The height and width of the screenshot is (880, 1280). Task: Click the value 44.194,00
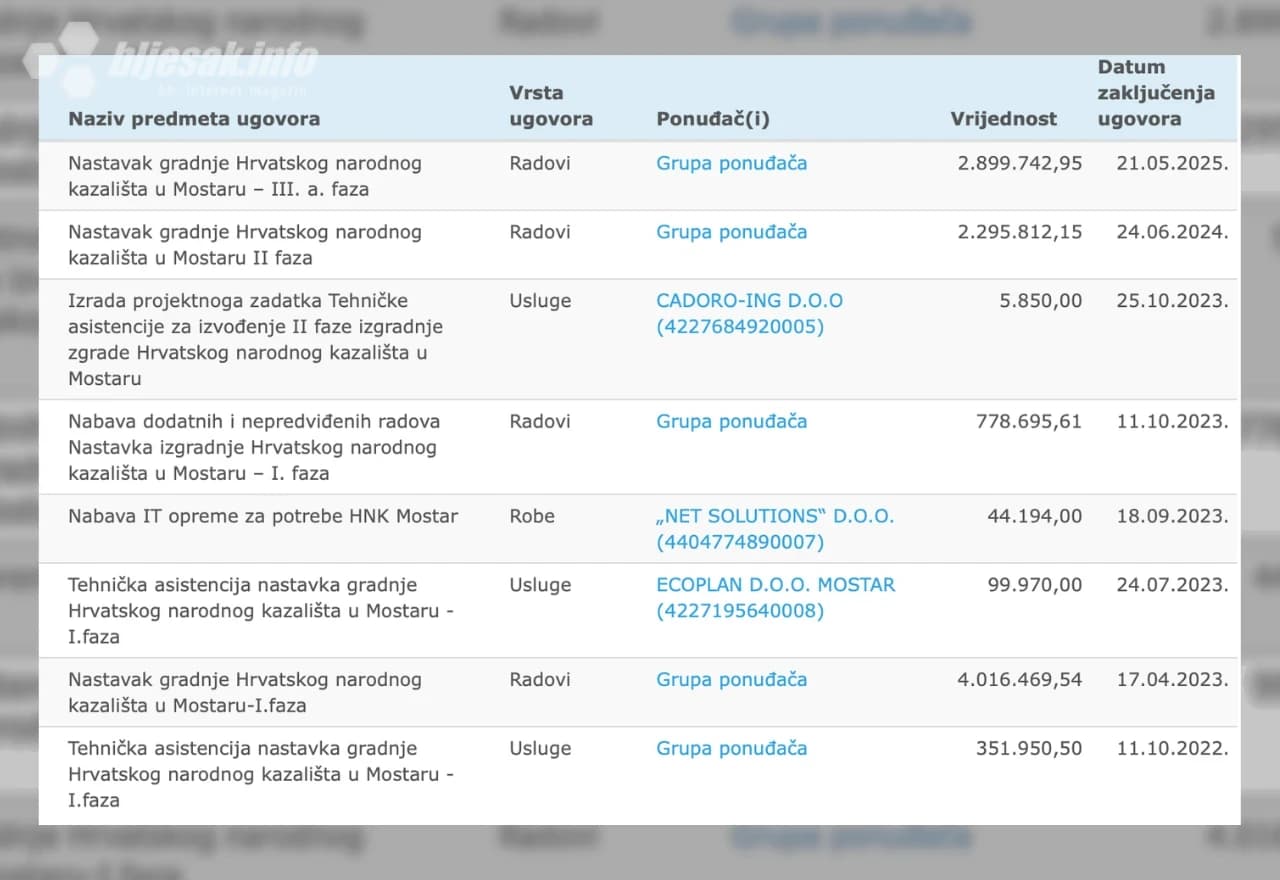click(x=1040, y=517)
